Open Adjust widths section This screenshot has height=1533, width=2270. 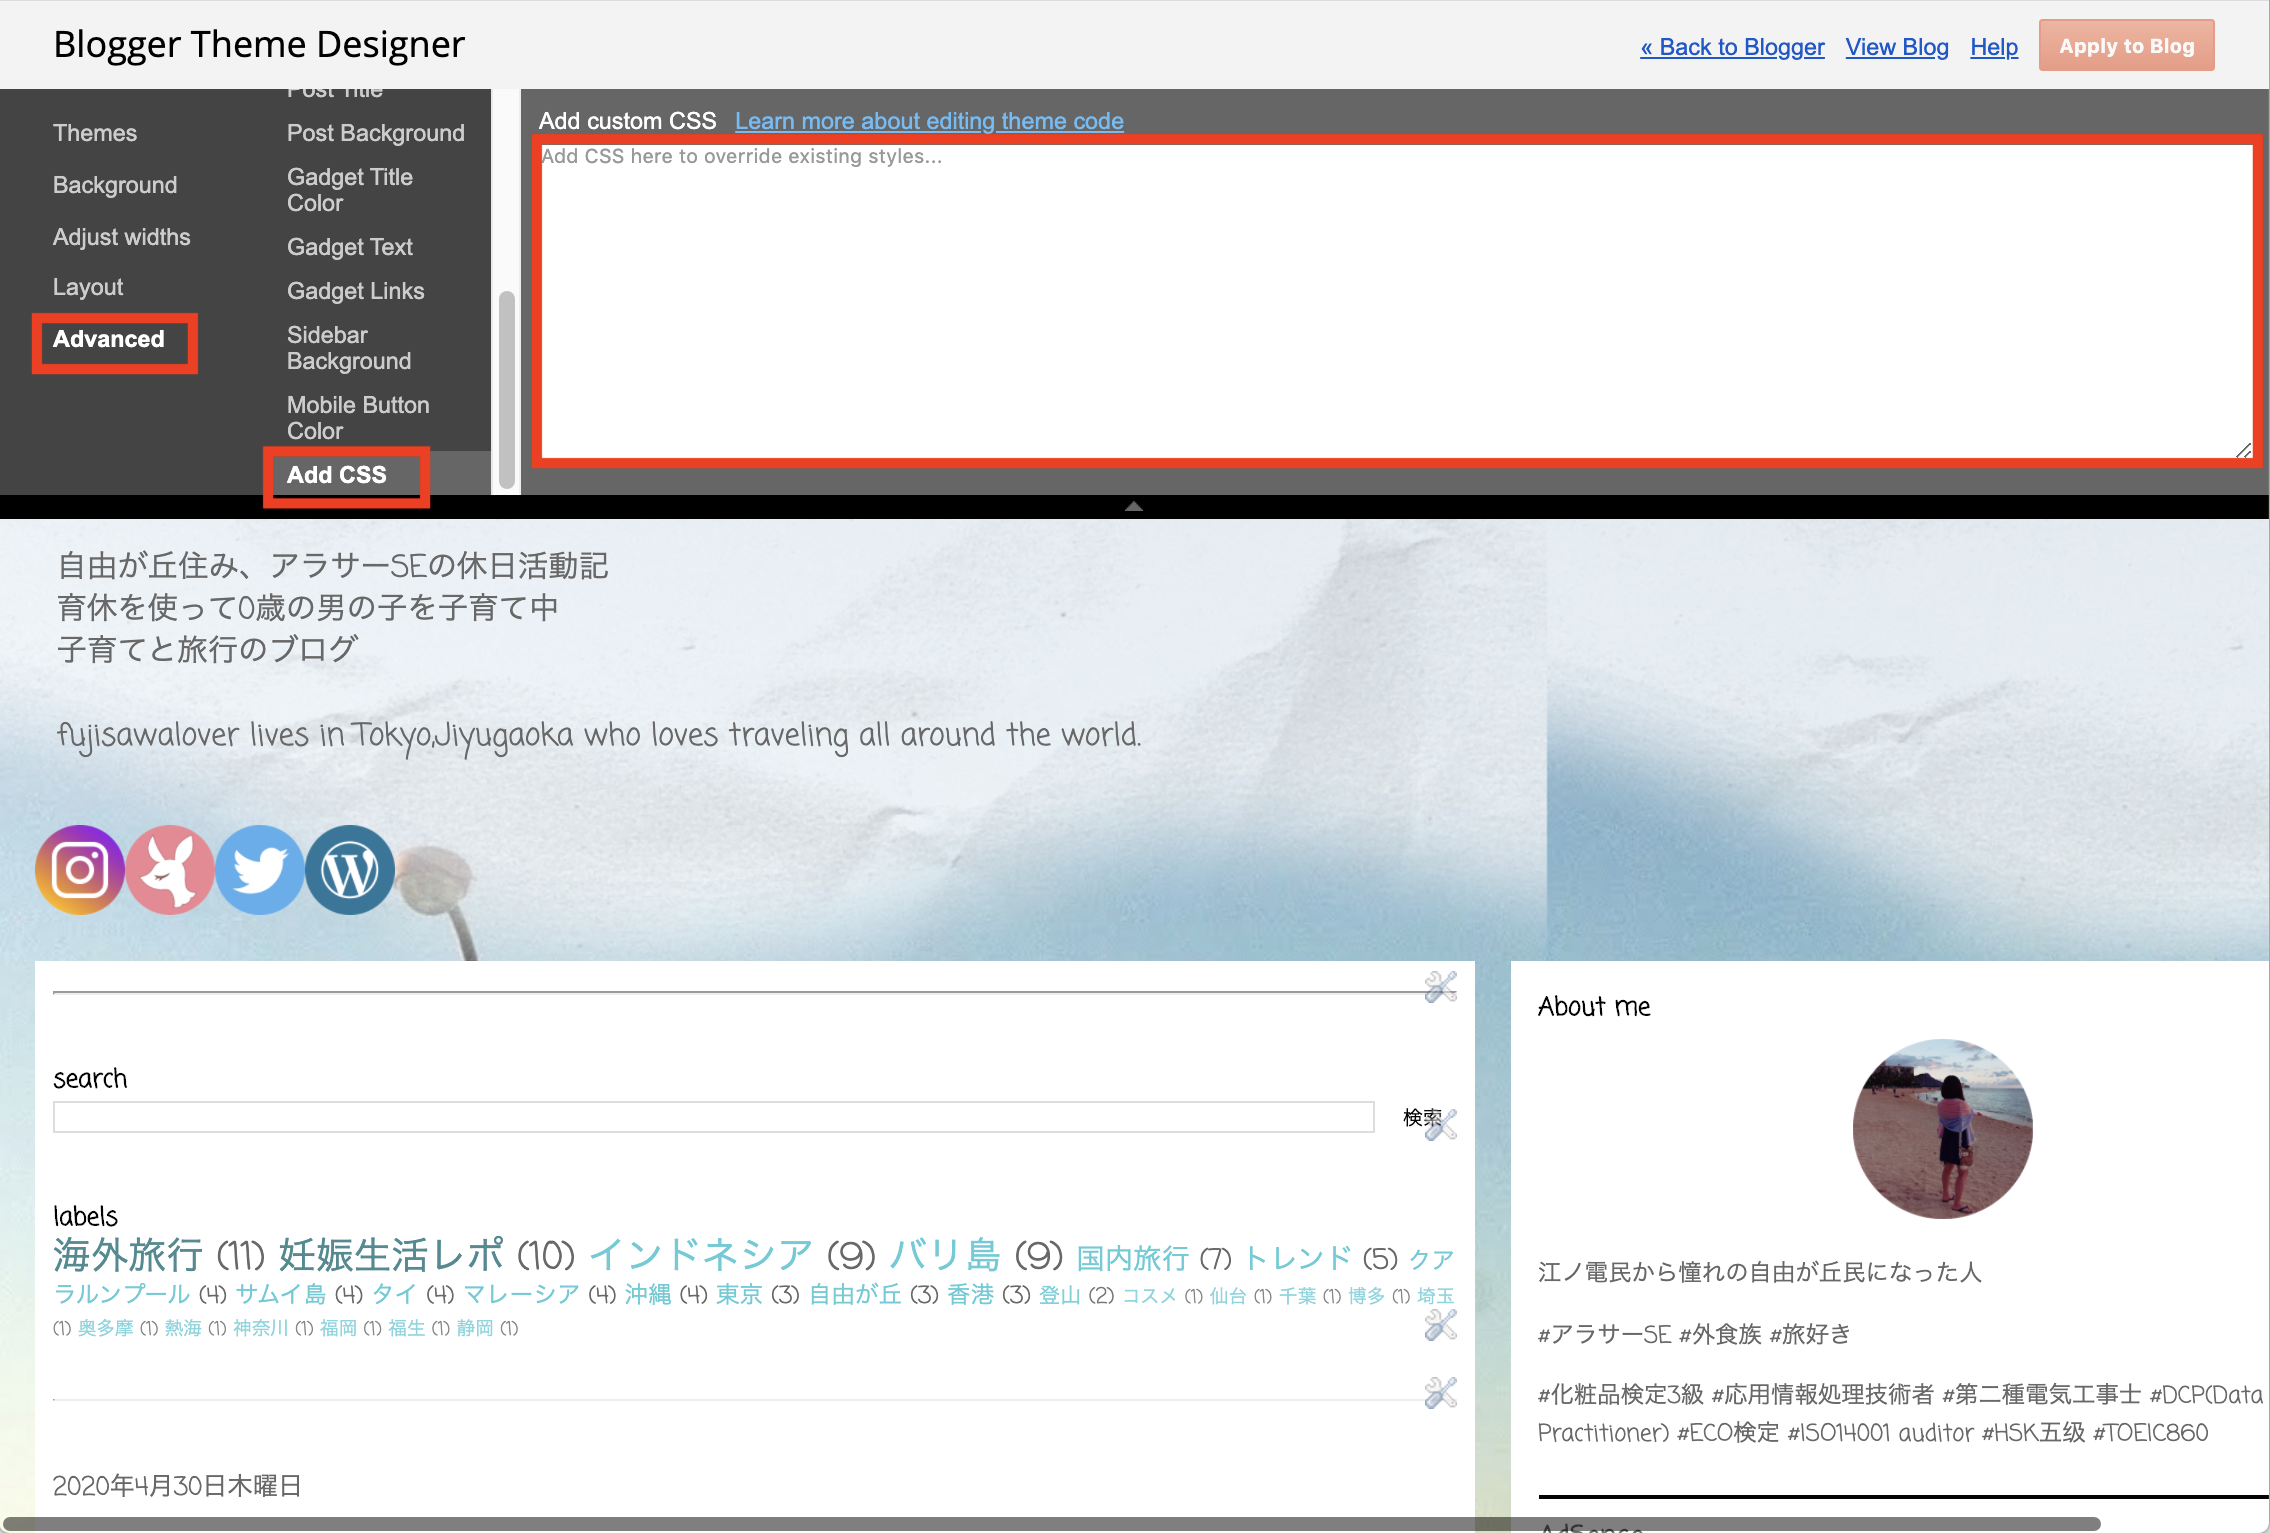pyautogui.click(x=122, y=237)
